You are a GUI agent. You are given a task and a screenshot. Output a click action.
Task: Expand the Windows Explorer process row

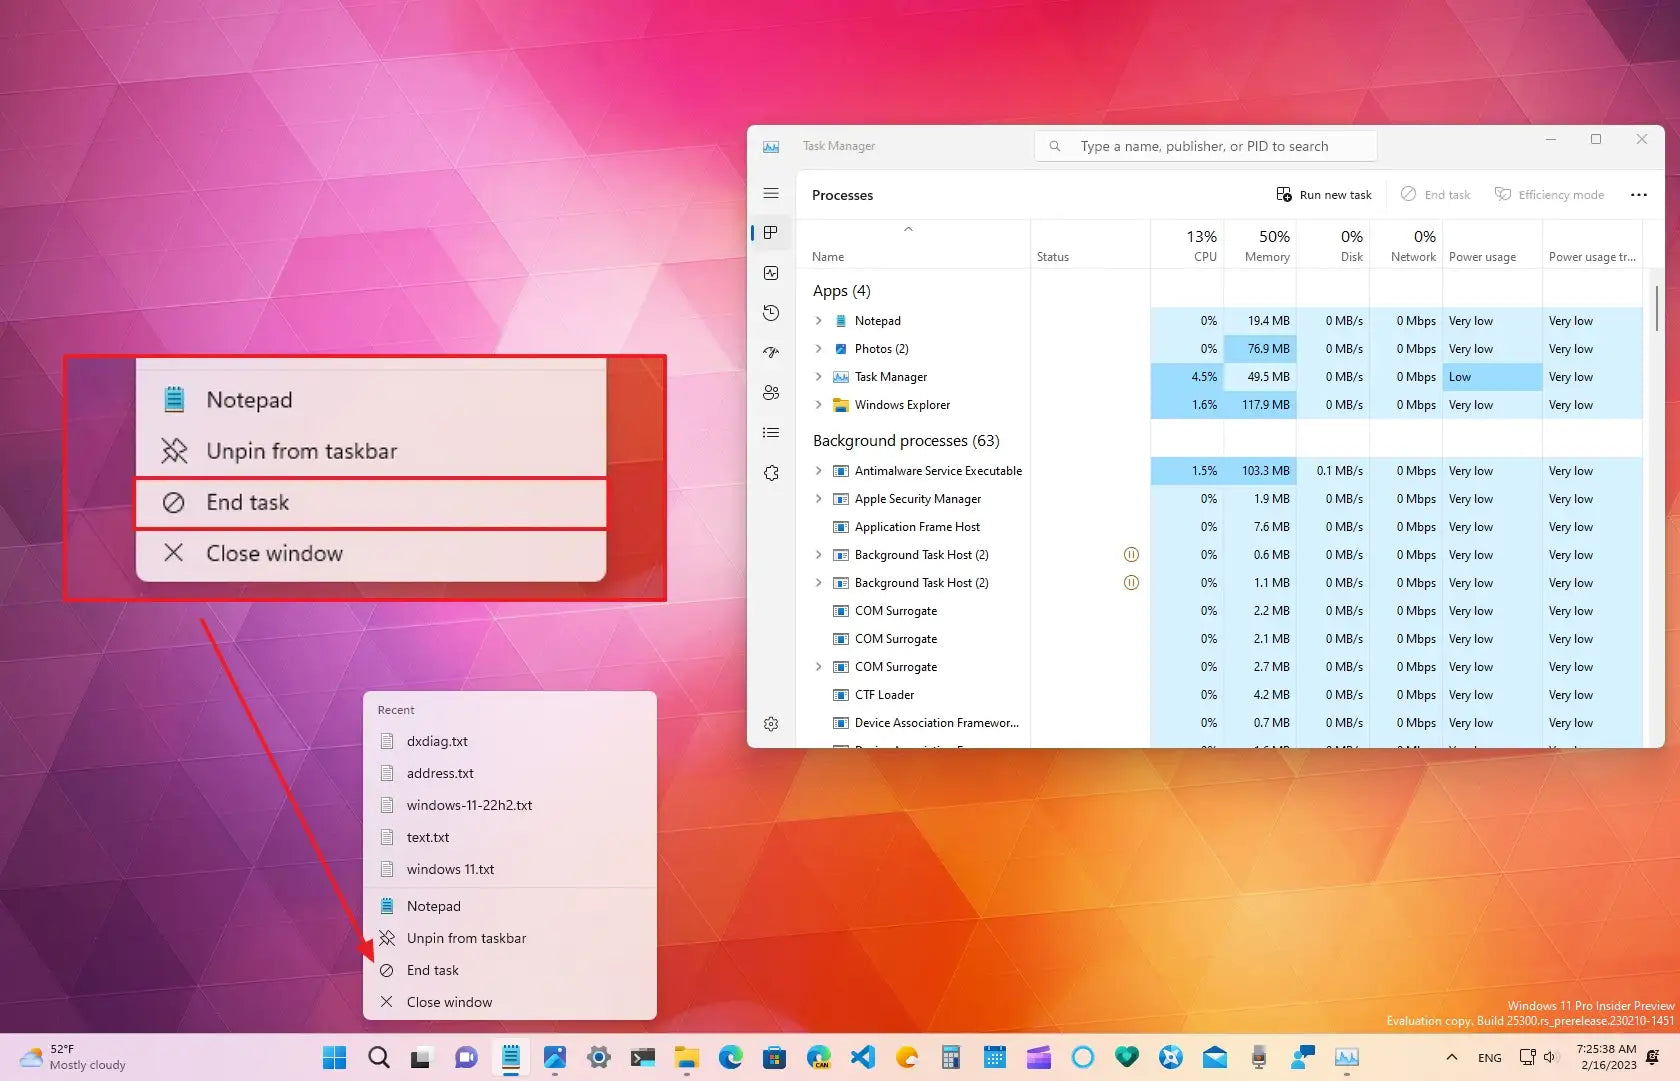point(819,405)
